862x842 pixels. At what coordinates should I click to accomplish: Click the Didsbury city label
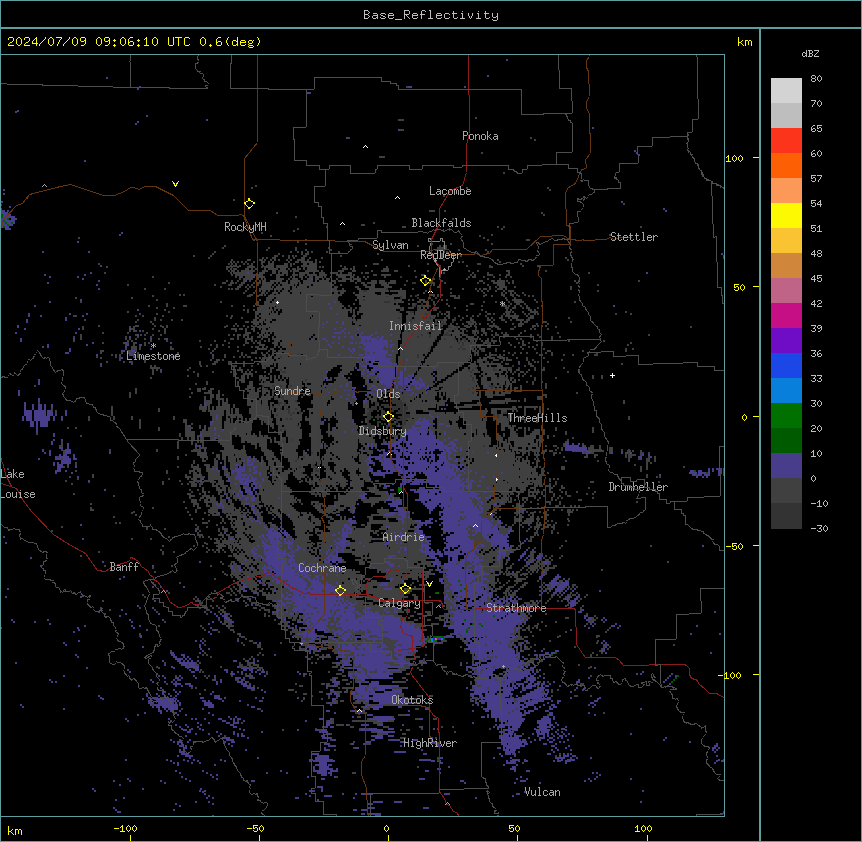[383, 431]
